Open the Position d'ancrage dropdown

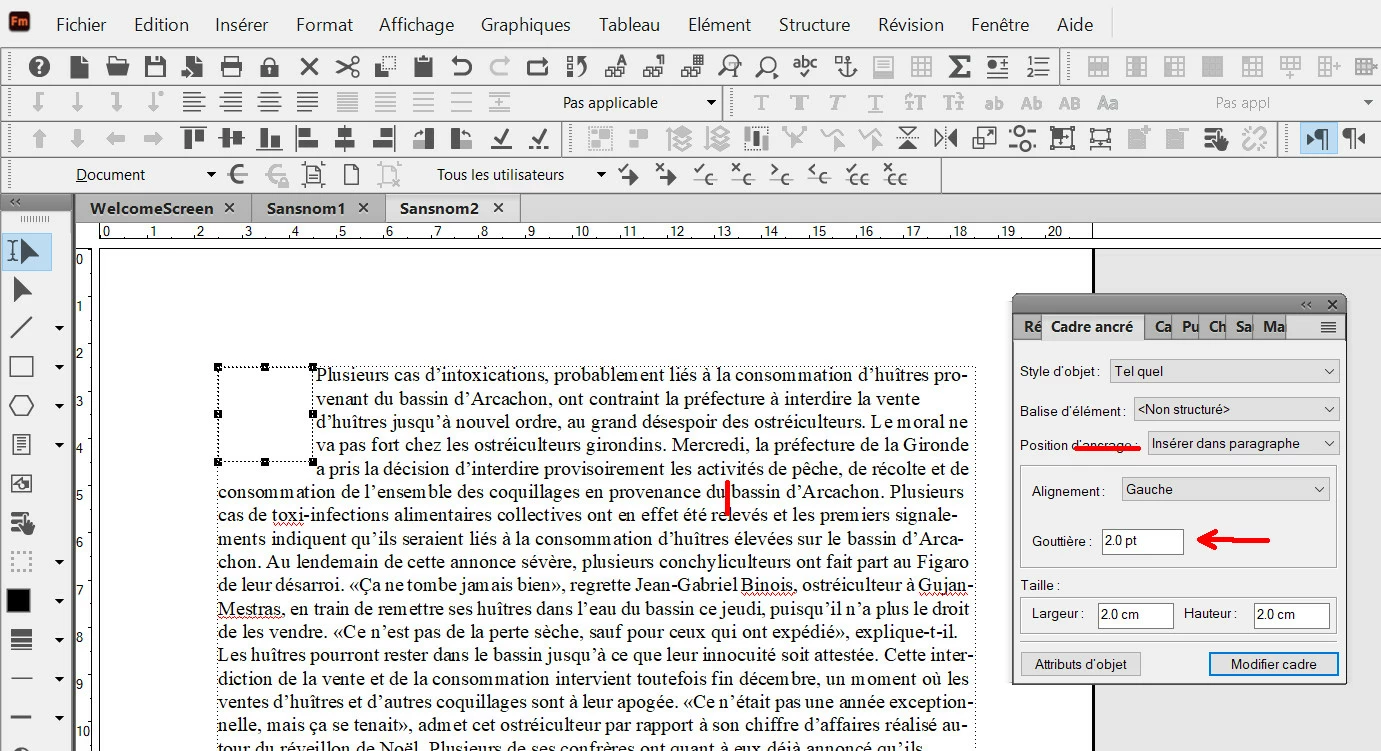1243,443
